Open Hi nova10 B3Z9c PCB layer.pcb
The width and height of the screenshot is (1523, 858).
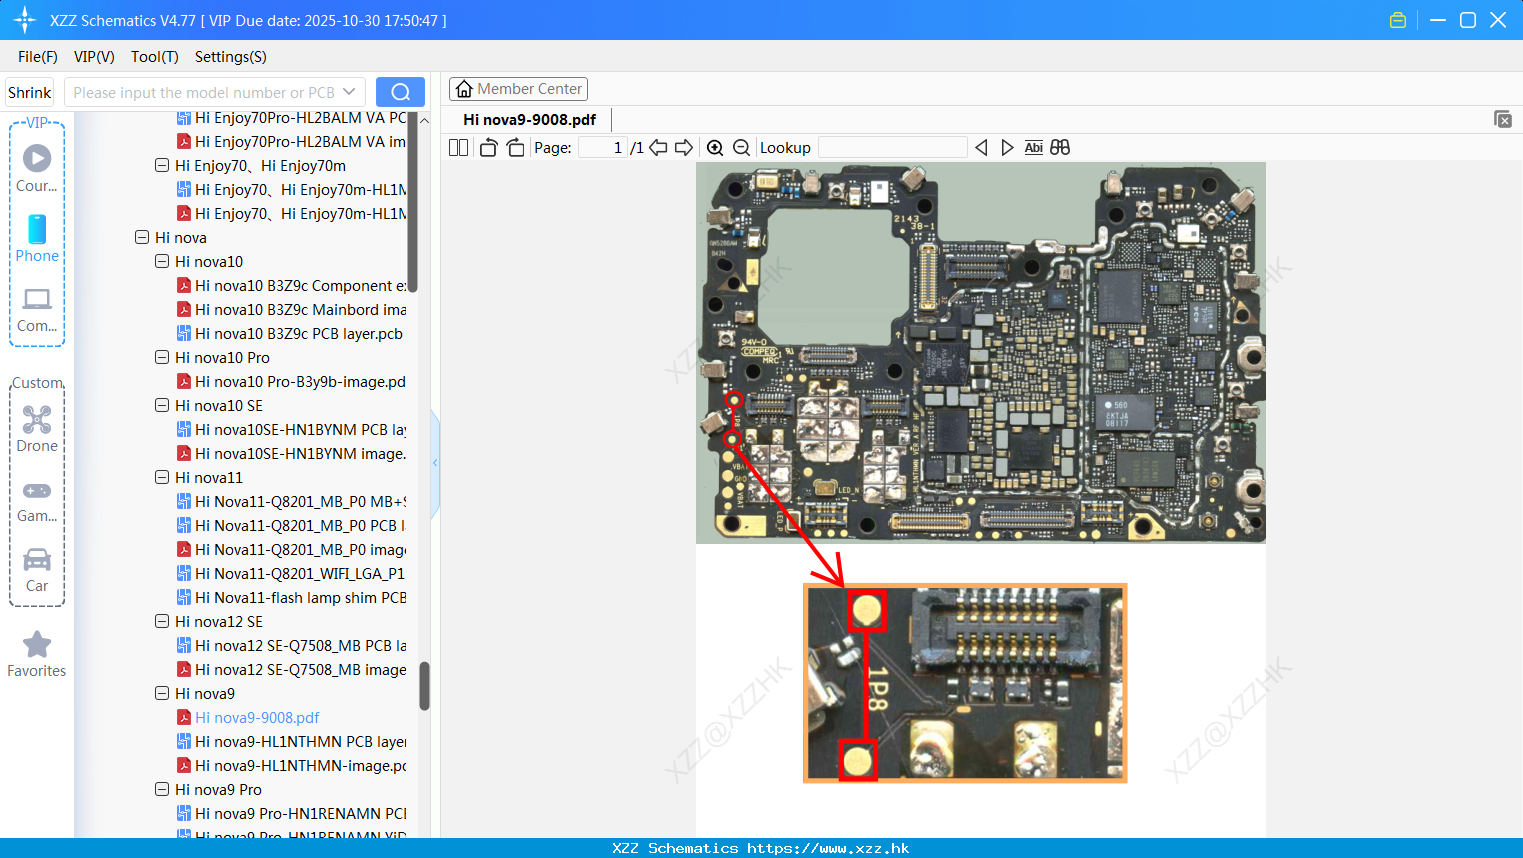point(290,334)
